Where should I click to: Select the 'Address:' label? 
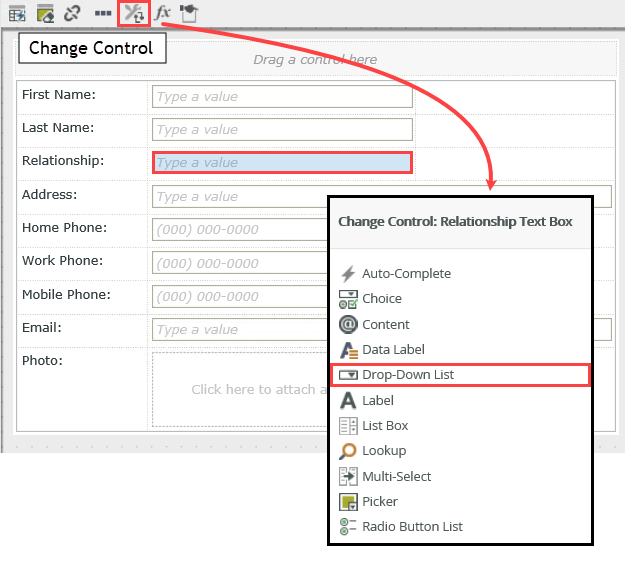pyautogui.click(x=49, y=195)
